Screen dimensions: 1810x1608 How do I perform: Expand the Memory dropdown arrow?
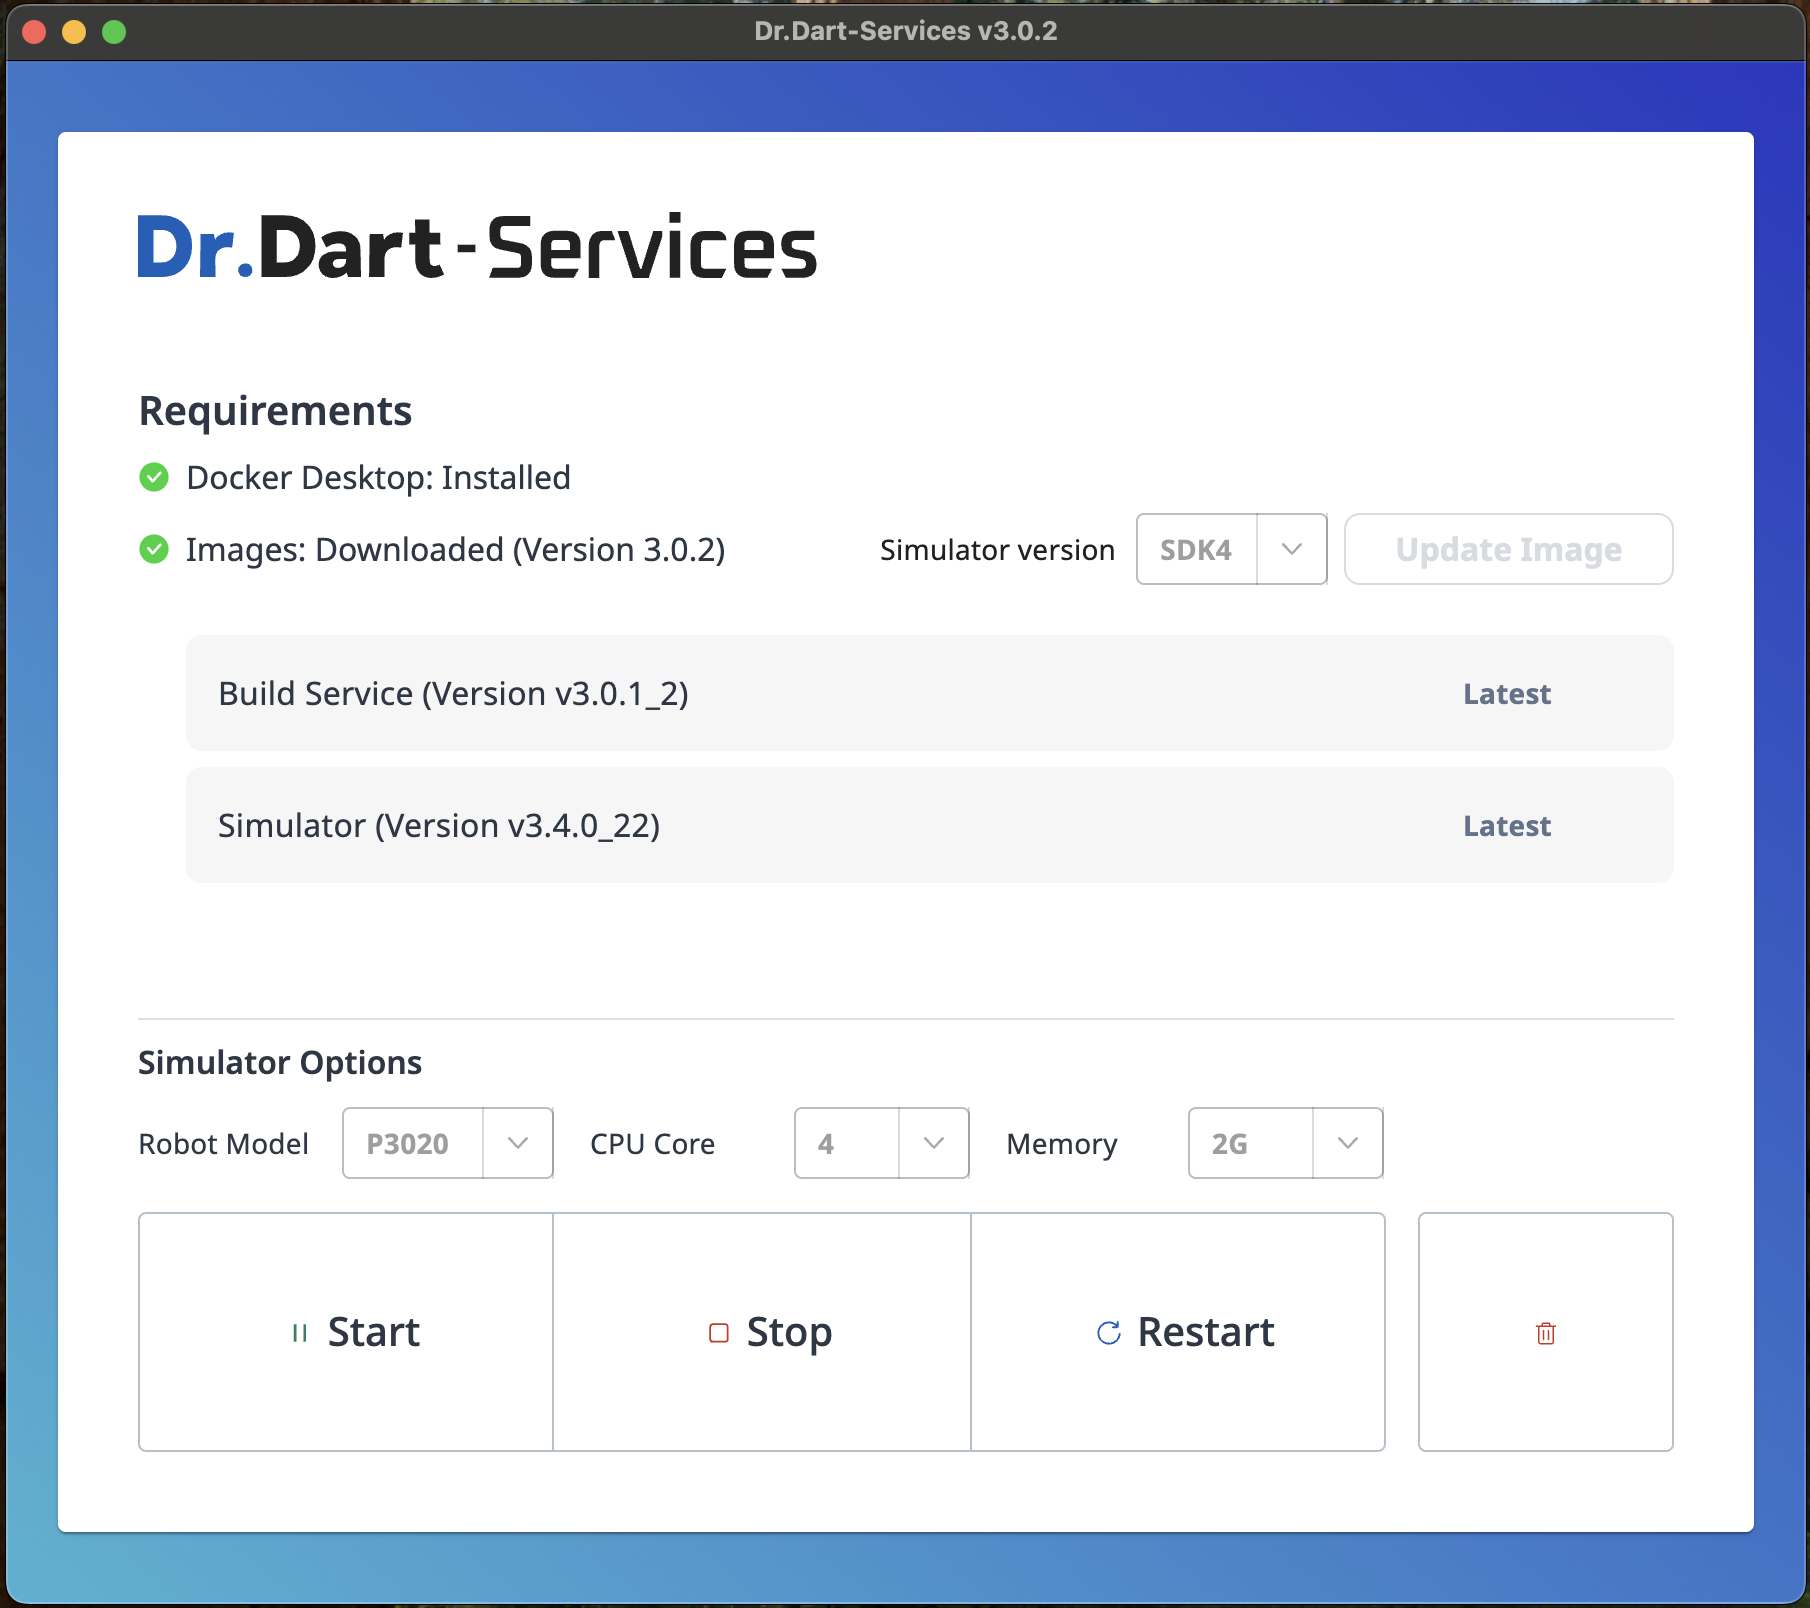click(x=1347, y=1143)
